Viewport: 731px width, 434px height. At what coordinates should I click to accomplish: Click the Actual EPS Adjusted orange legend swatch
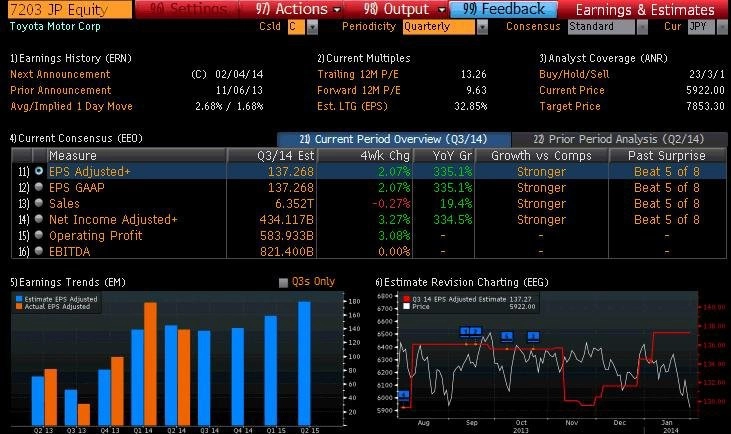pos(19,307)
